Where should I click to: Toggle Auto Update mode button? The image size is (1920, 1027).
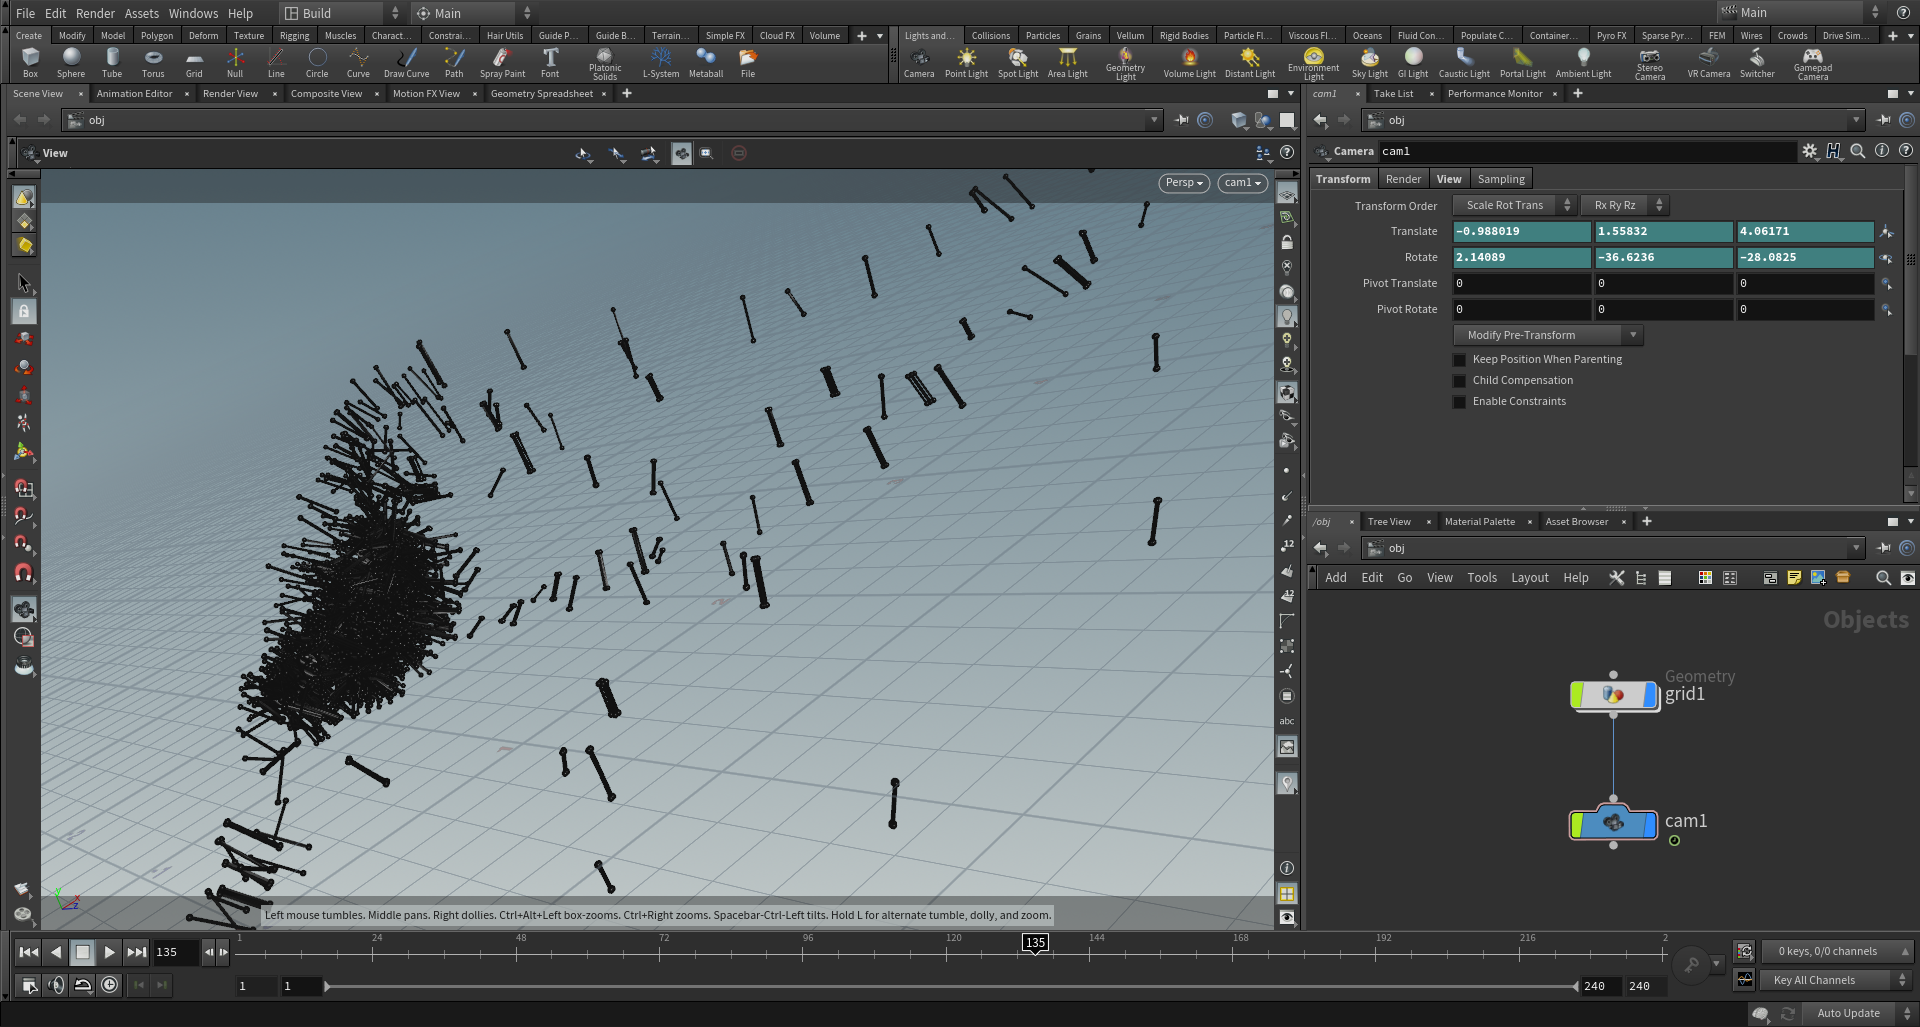1860,1013
